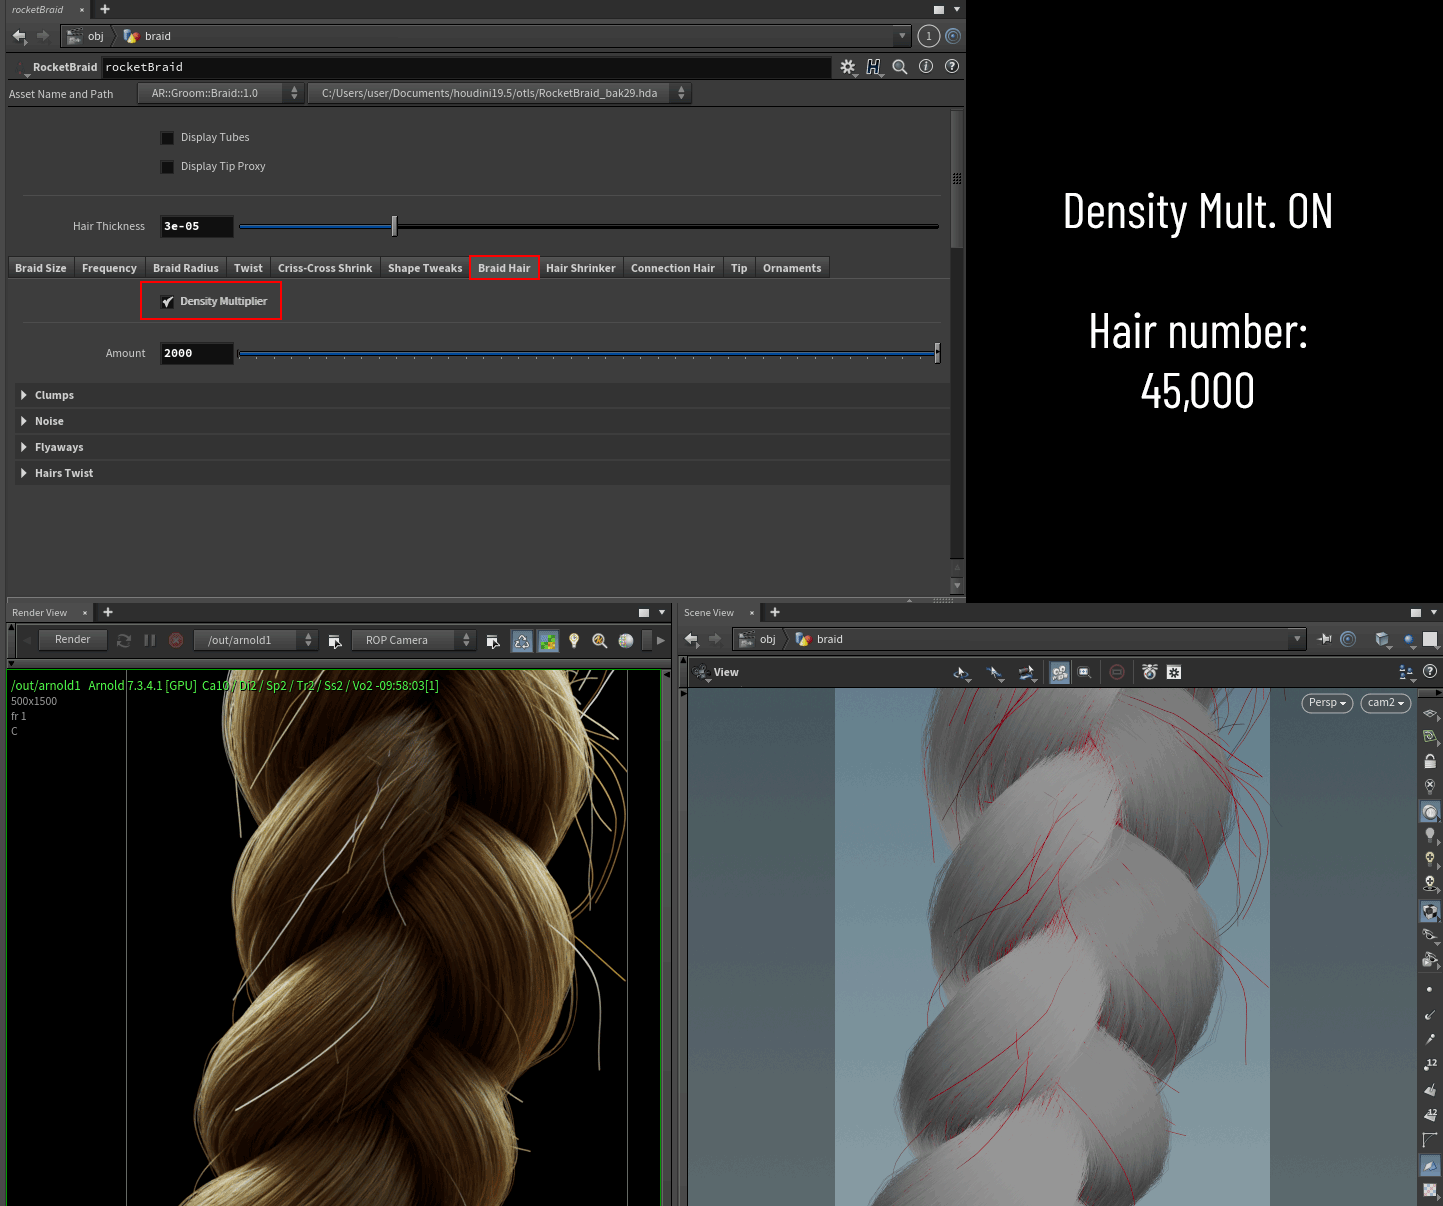This screenshot has height=1206, width=1443.
Task: Click the Hair Thickness value field 3e-05
Action: tap(197, 226)
